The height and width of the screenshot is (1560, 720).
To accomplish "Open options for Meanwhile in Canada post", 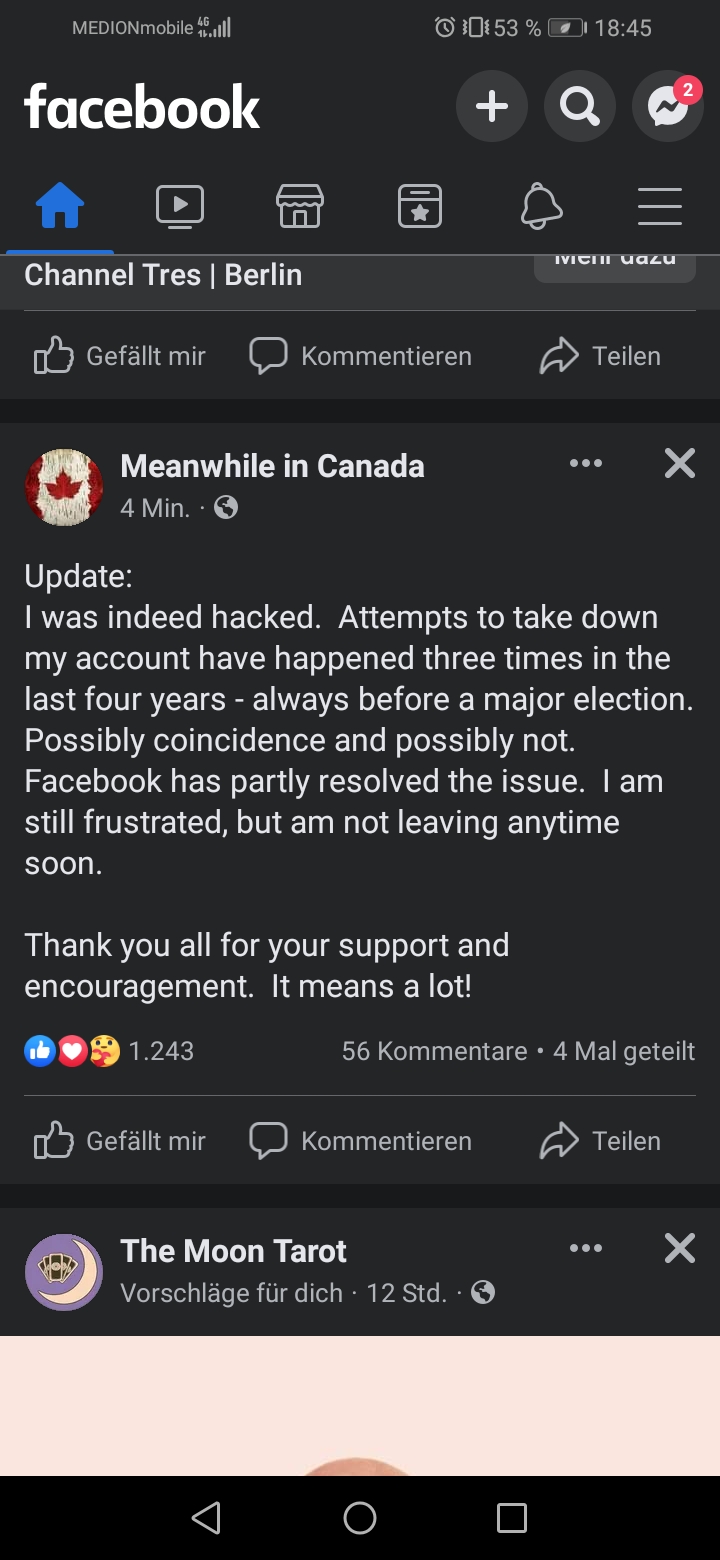I will (586, 463).
